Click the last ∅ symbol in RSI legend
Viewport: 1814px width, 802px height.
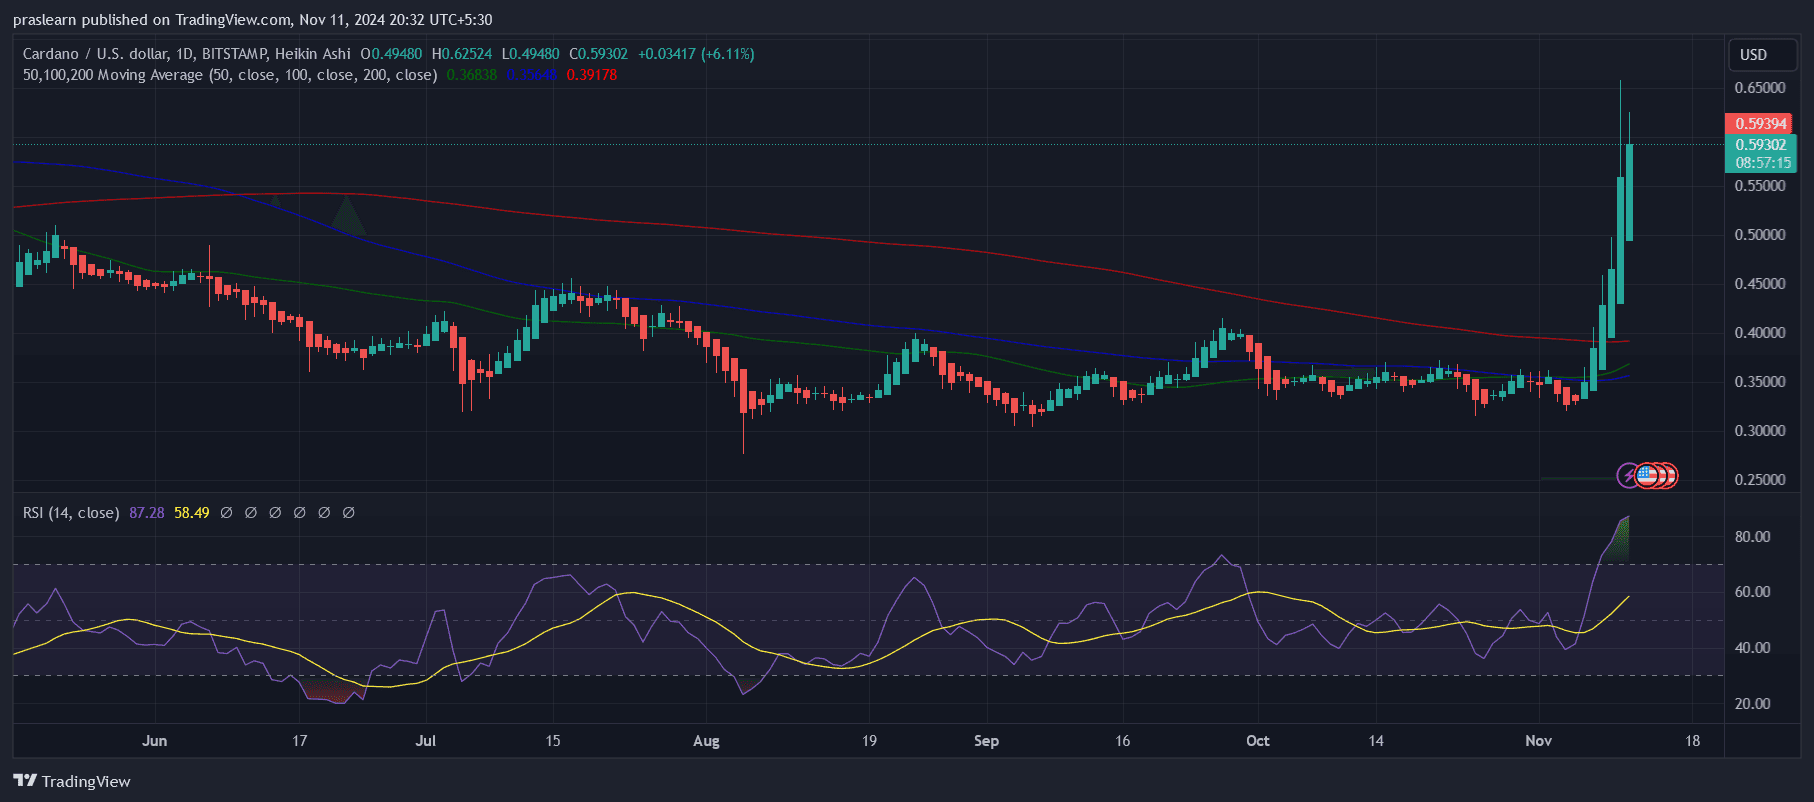[349, 513]
